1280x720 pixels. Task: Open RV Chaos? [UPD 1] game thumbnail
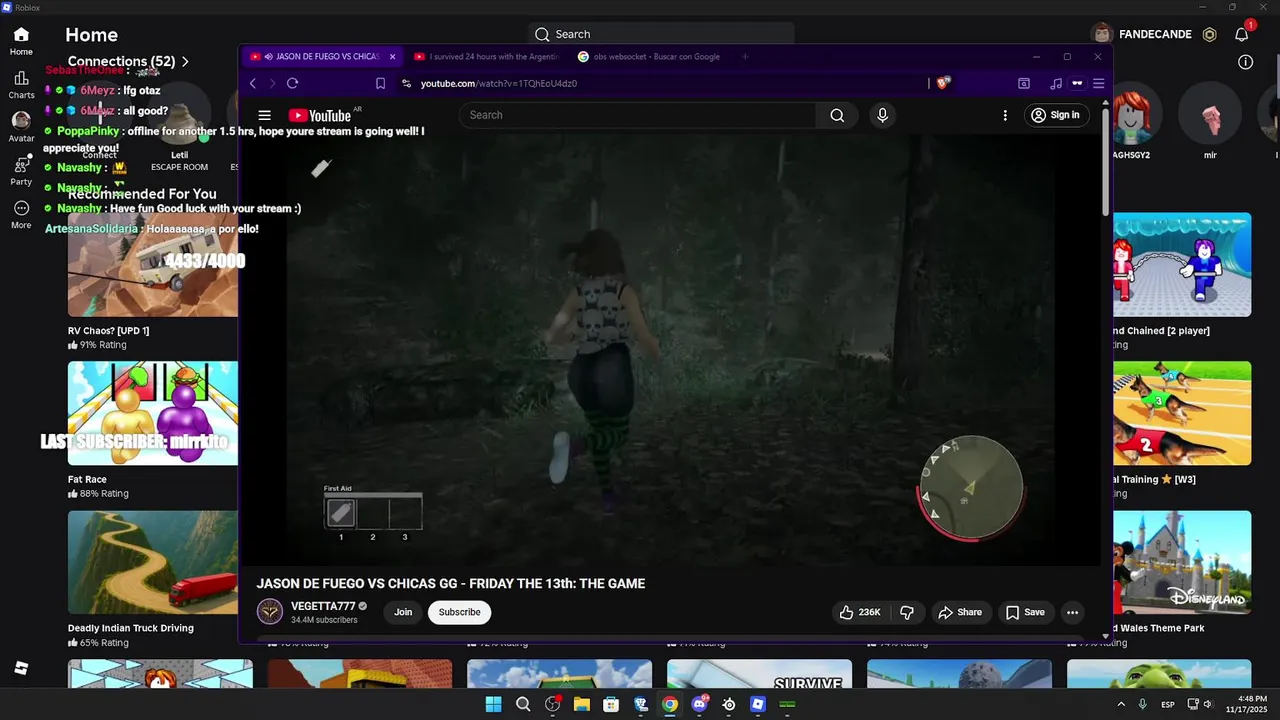[153, 265]
